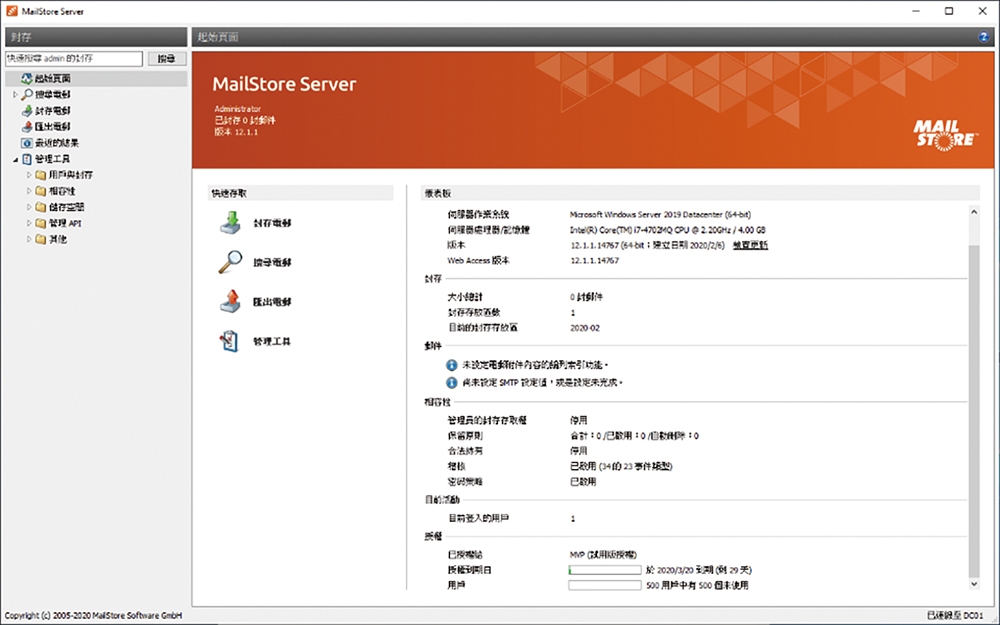The image size is (1000, 625).
Task: Open 管理工具 from quick access list
Action: pos(272,341)
